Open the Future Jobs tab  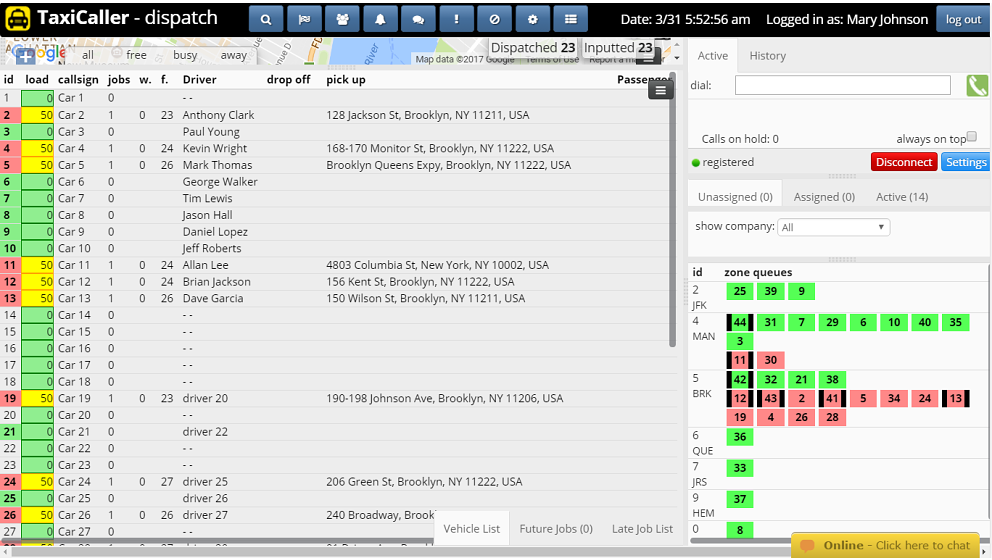click(555, 529)
